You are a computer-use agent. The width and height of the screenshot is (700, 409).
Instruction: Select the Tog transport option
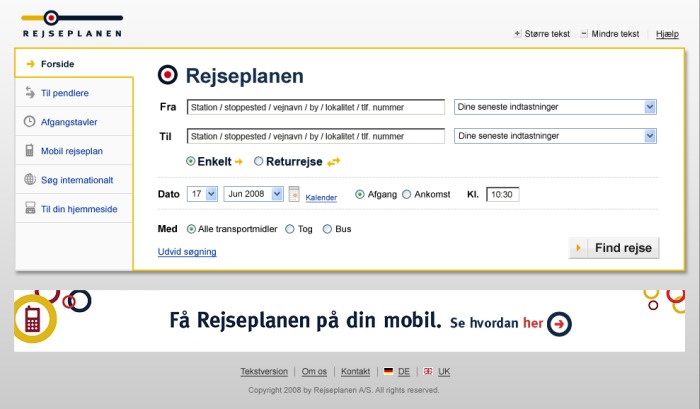(x=290, y=229)
